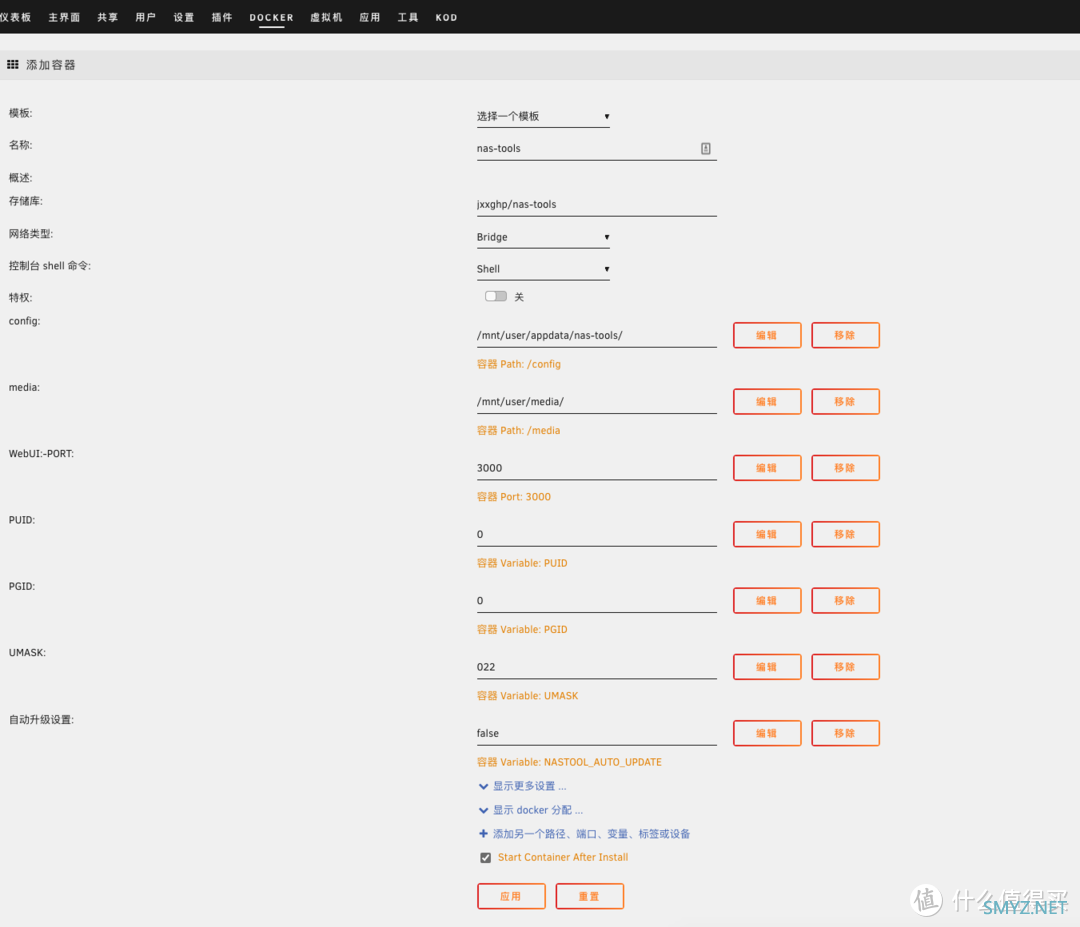This screenshot has width=1080, height=927.
Task: Click 编辑 for the media path
Action: point(767,402)
